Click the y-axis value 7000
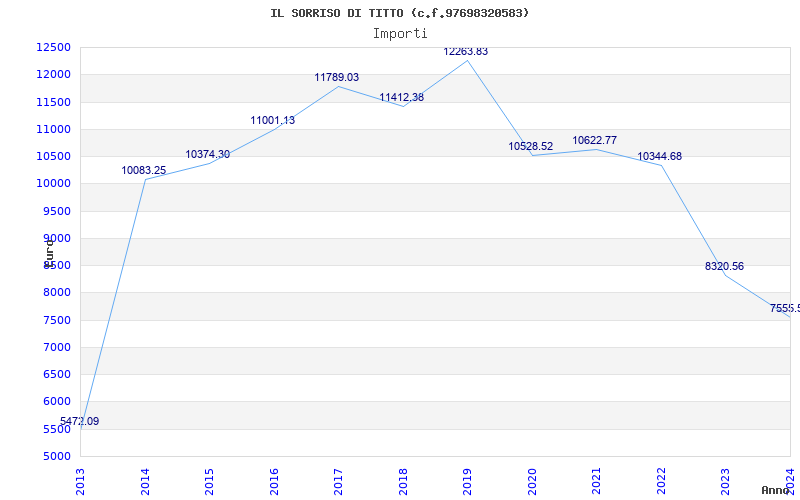 point(56,347)
